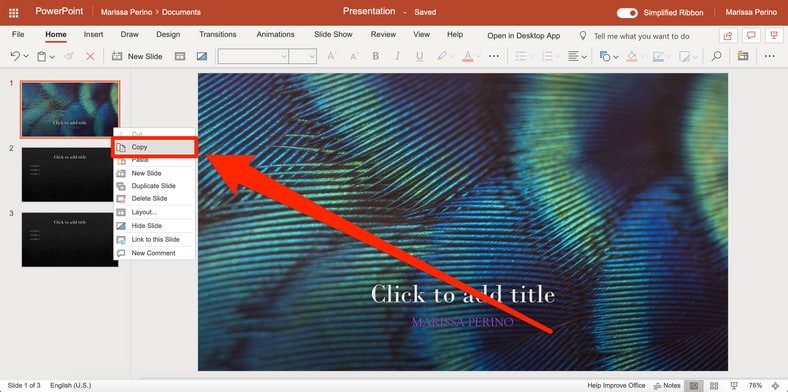
Task: Expand the Undo dropdown arrow
Action: point(26,57)
